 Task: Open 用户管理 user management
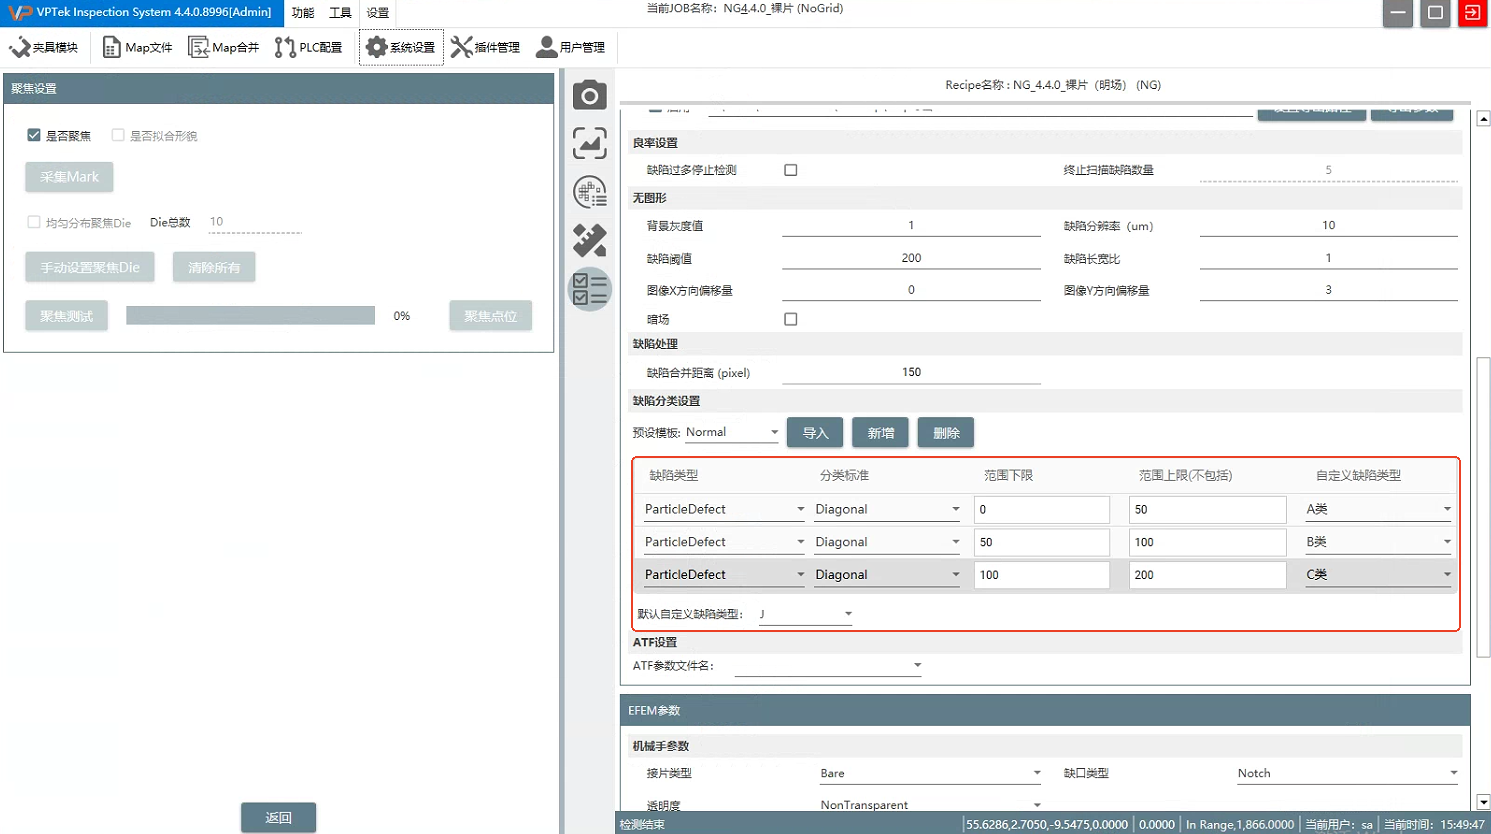click(571, 47)
